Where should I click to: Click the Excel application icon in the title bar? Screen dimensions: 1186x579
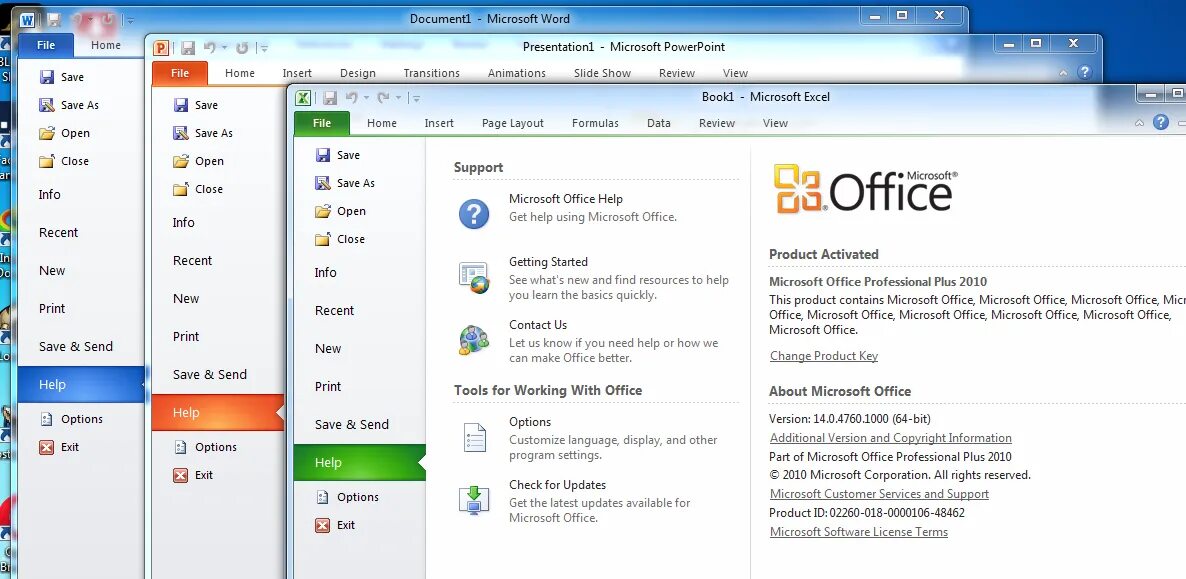click(303, 98)
